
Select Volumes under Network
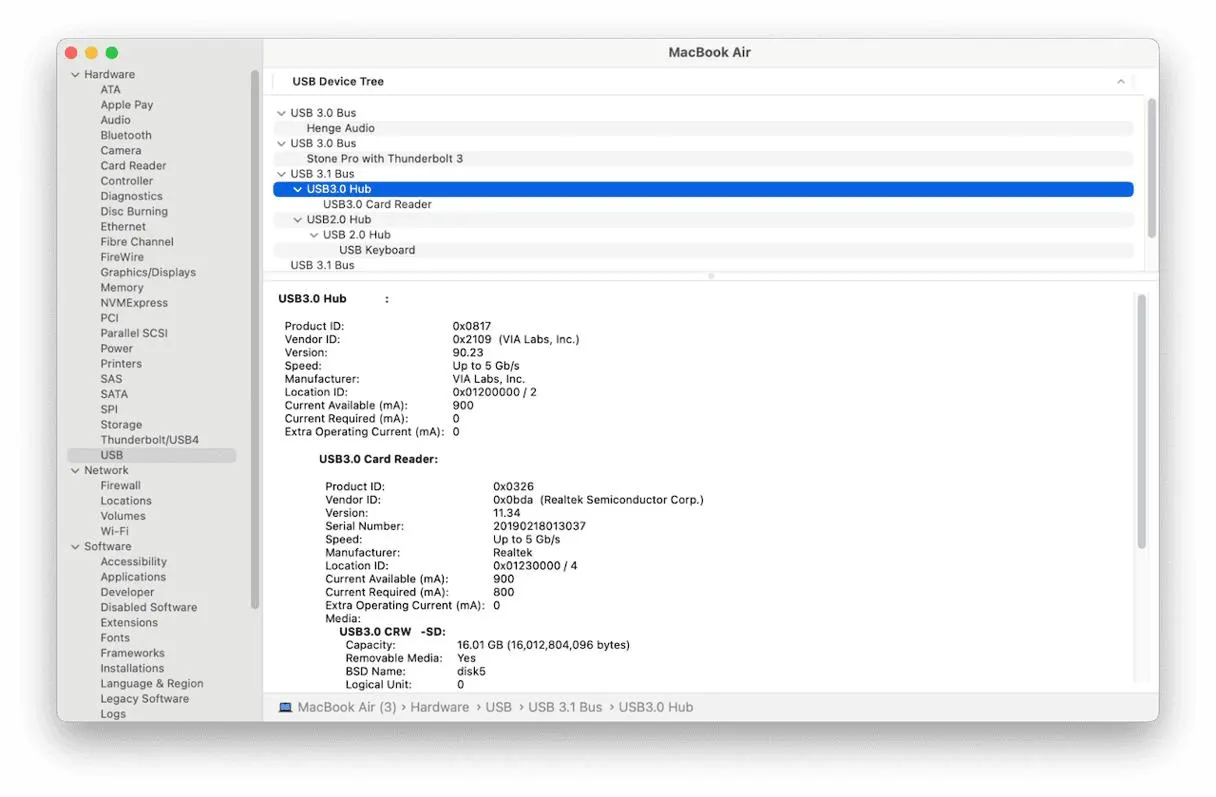[x=123, y=516]
